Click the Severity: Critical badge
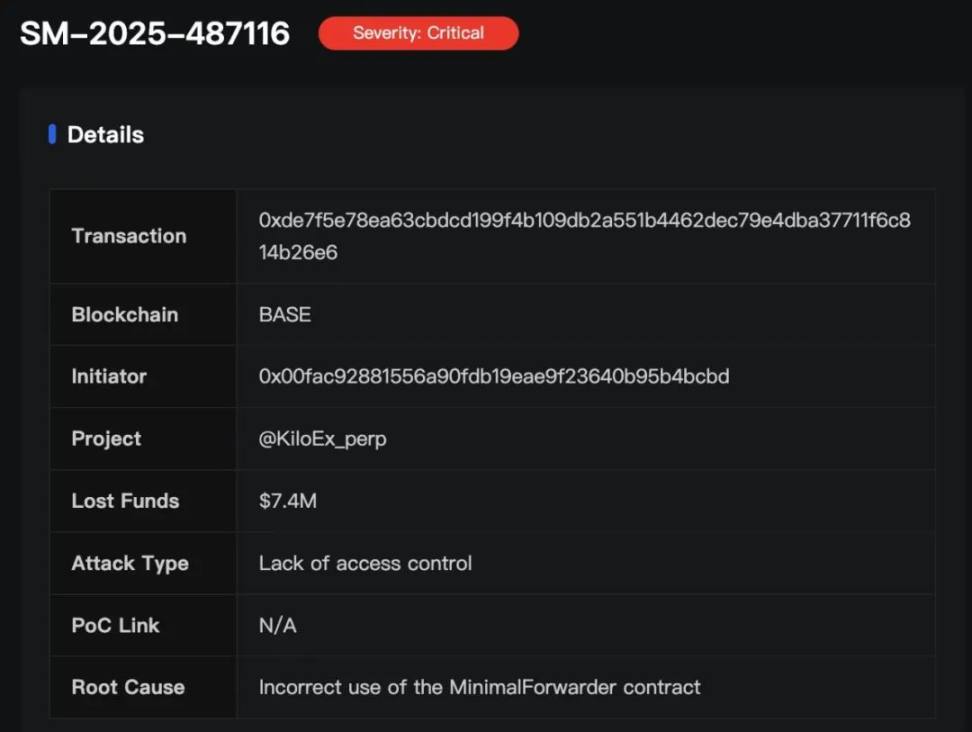The width and height of the screenshot is (972, 732). (418, 33)
